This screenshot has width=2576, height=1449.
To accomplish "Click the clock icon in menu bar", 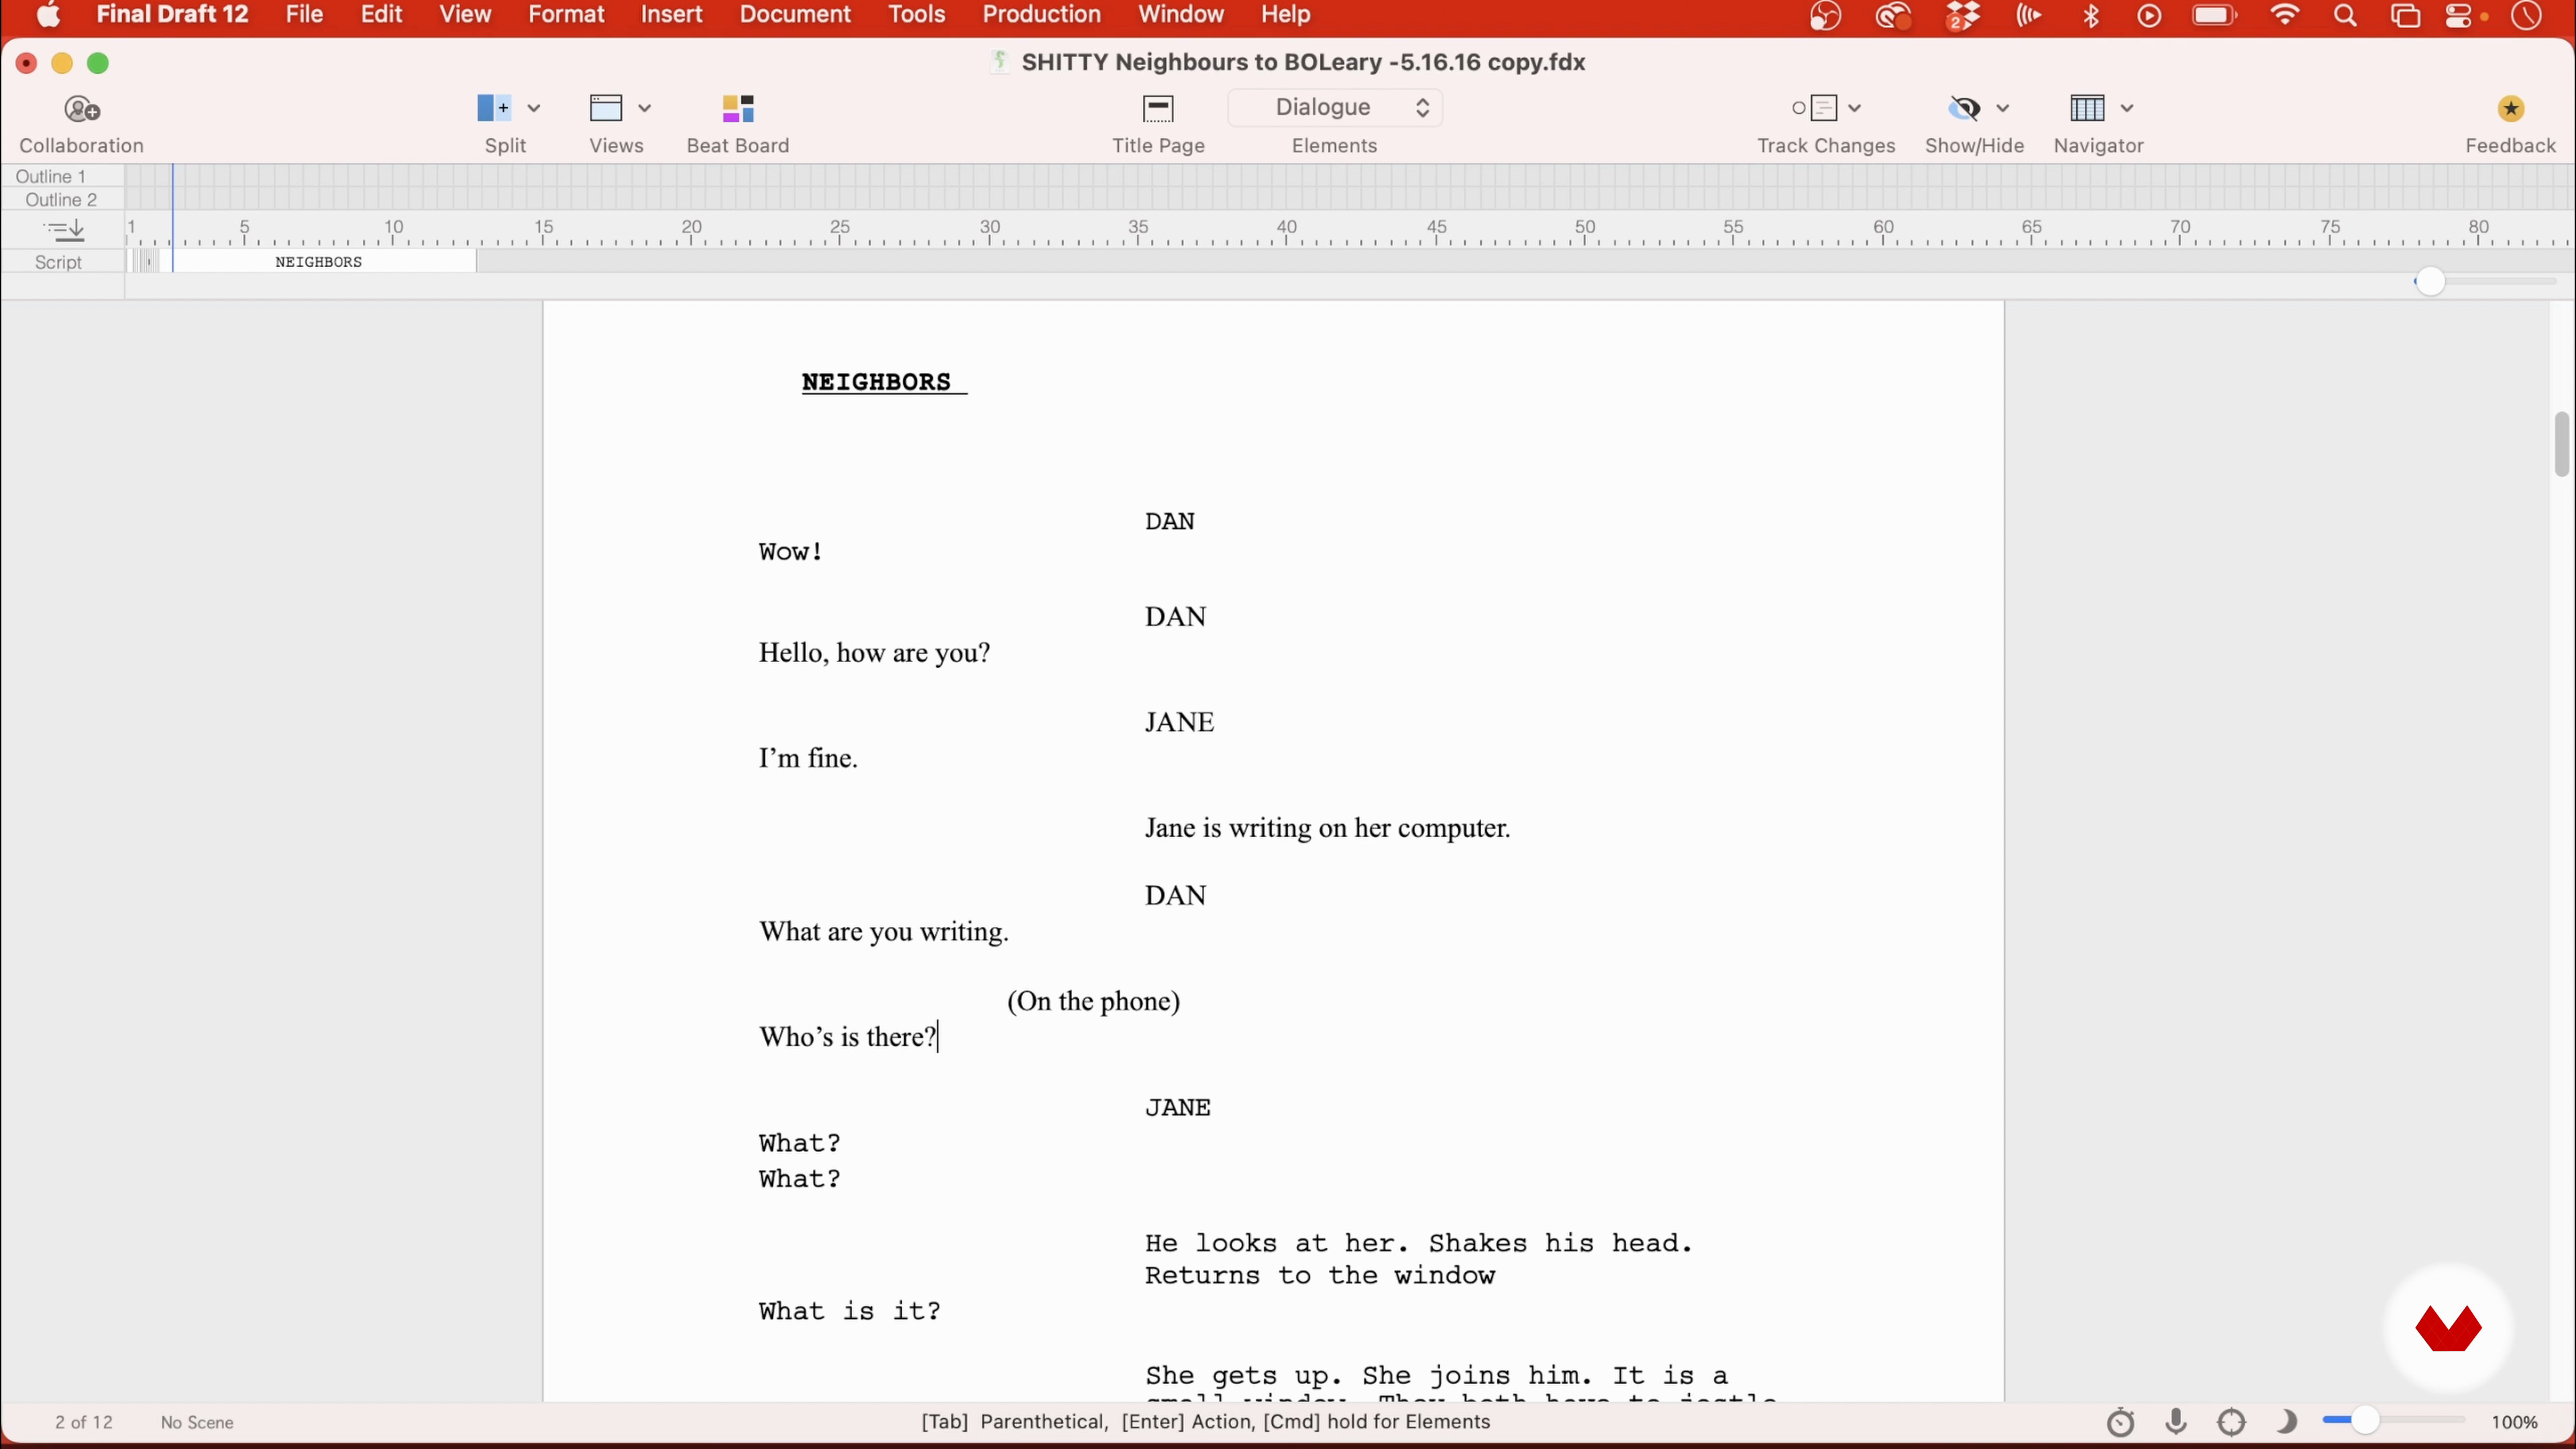I will 2527,16.
